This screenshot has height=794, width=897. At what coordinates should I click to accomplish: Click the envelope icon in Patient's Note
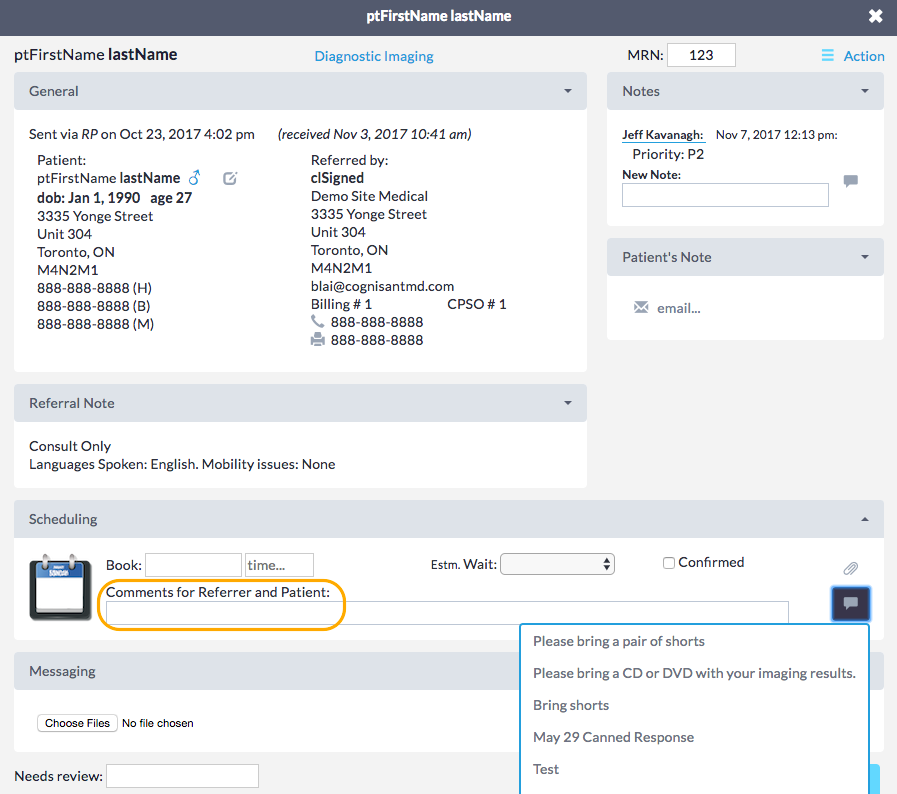(641, 308)
